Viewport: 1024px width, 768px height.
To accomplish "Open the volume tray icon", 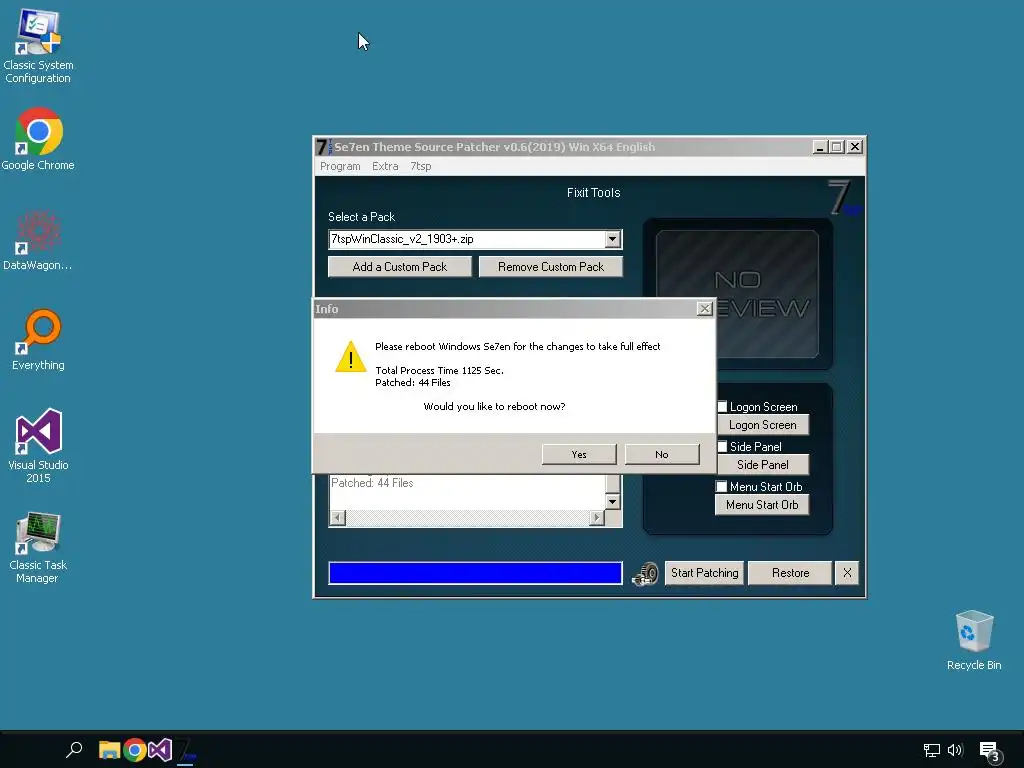I will point(955,750).
